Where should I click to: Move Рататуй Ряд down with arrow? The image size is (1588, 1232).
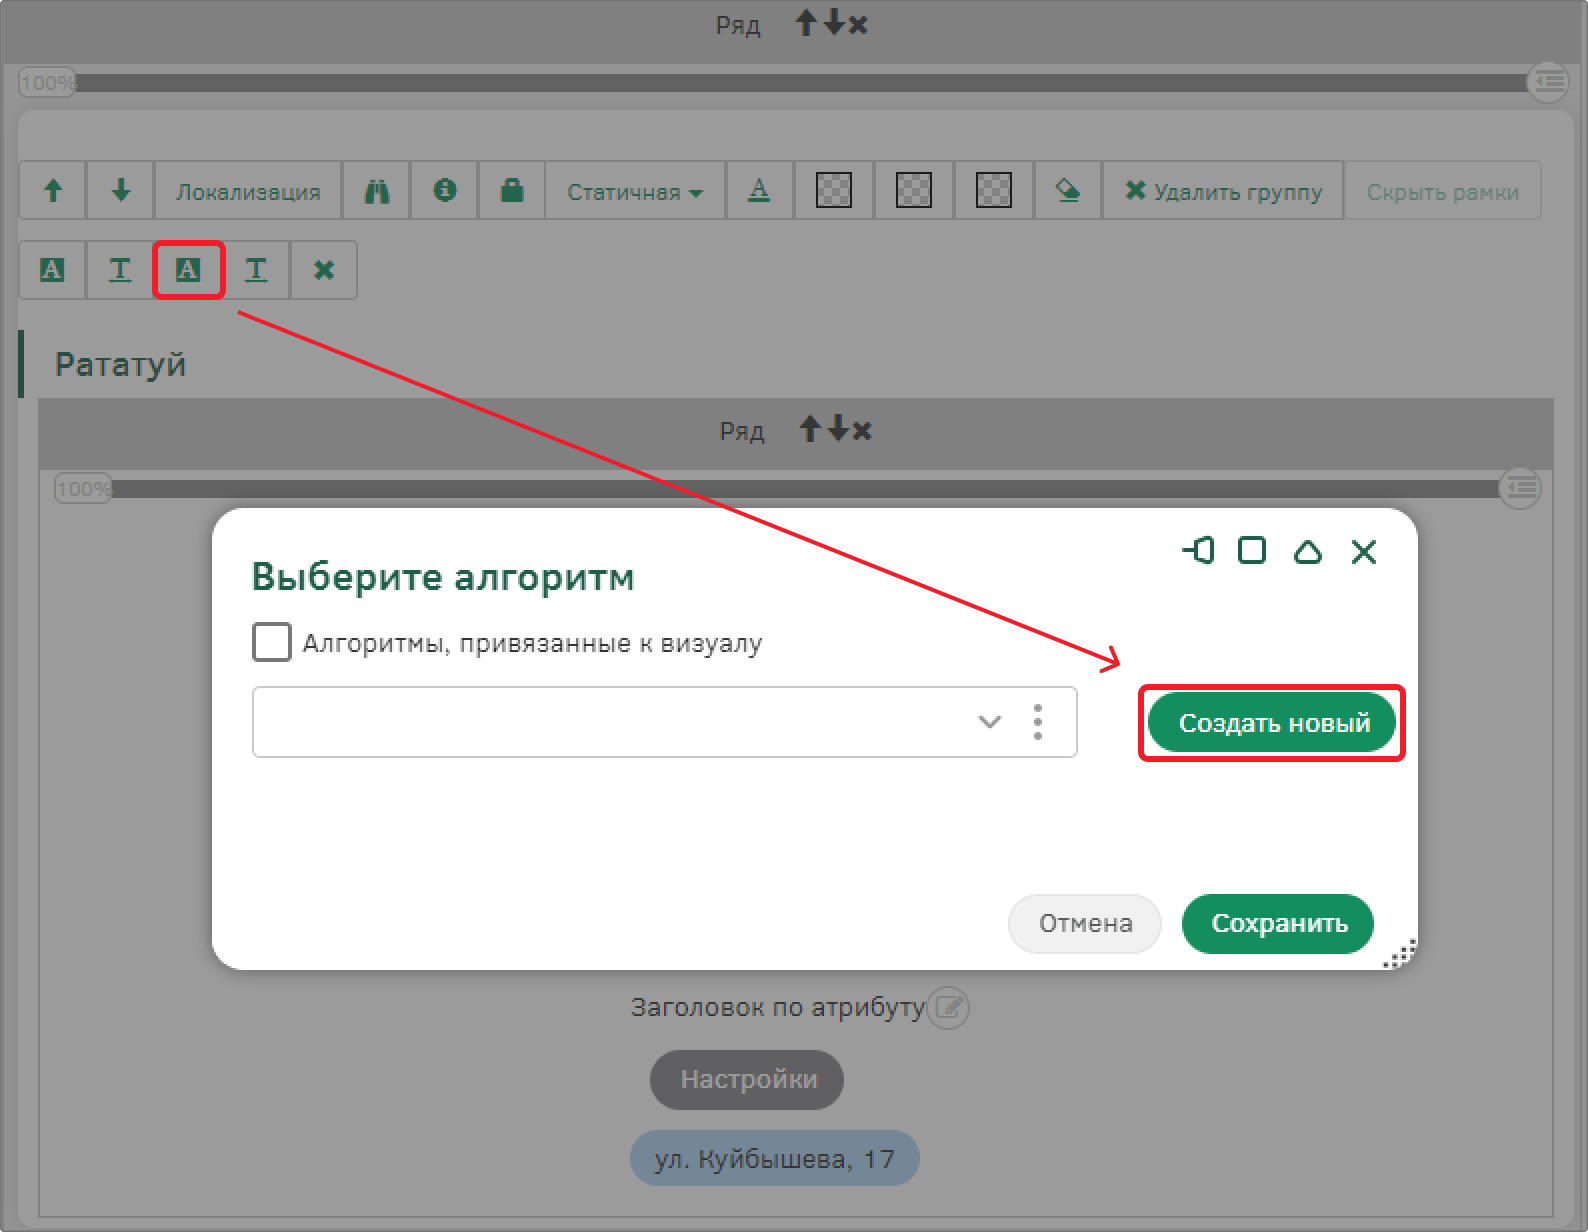point(837,429)
